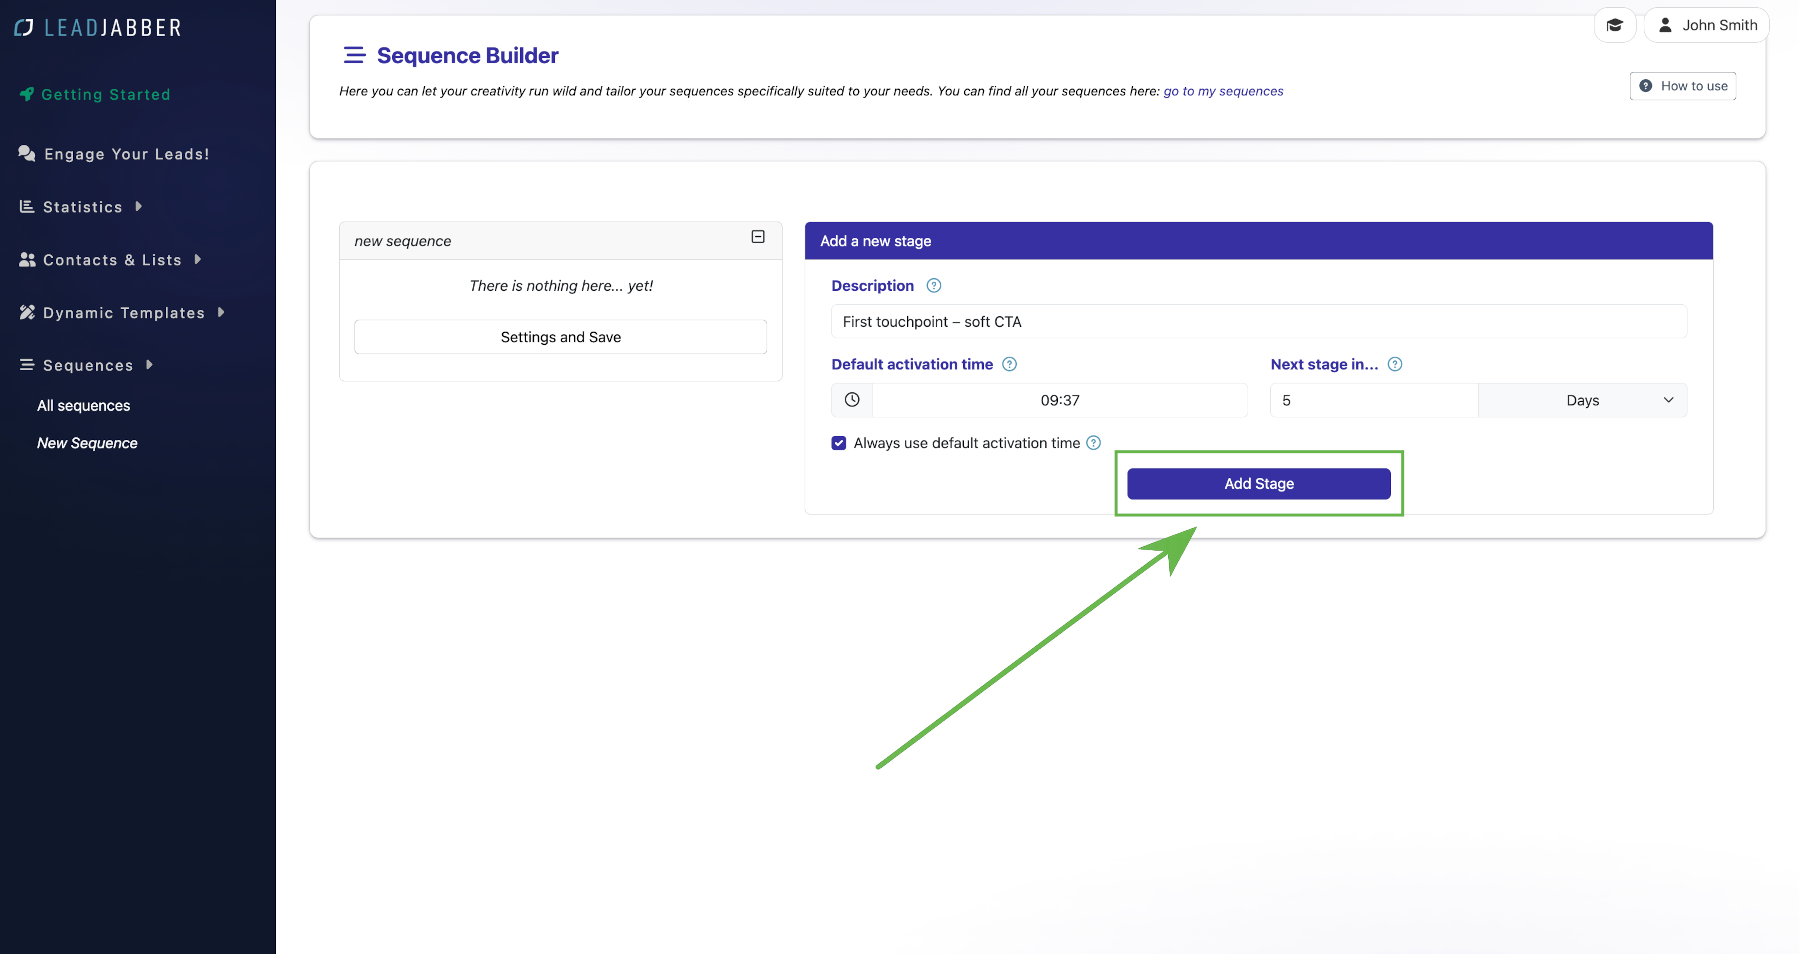Viewport: 1800px width, 954px height.
Task: Click the Statistics chart icon in the sidebar
Action: click(27, 207)
